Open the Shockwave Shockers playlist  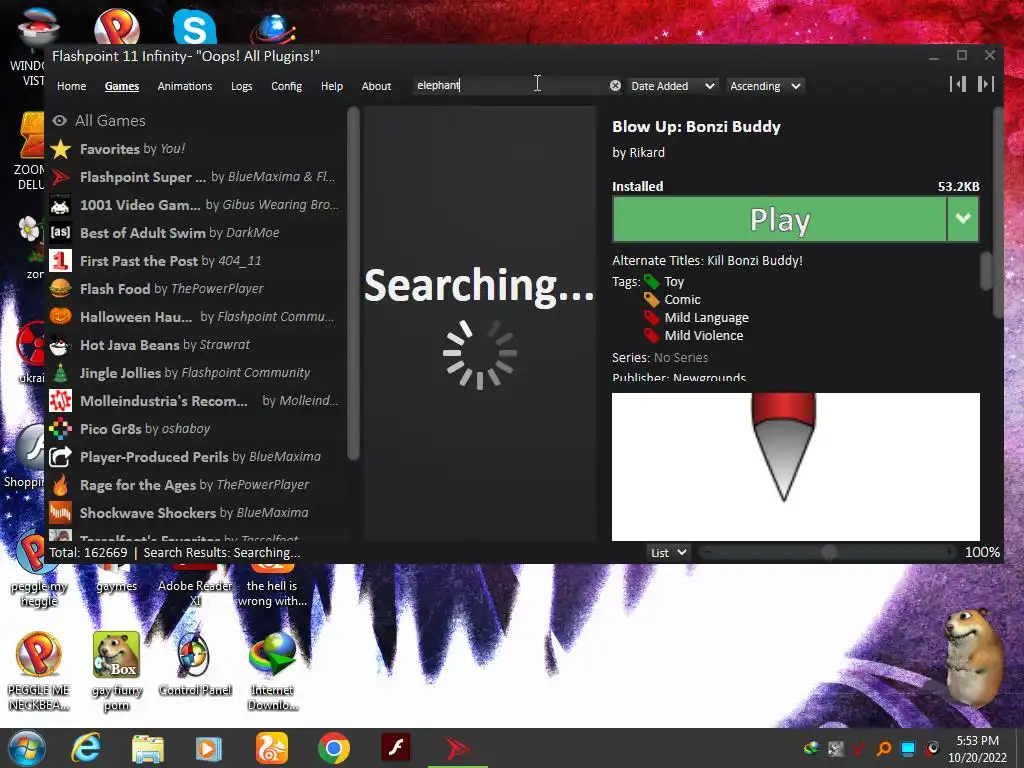(194, 513)
